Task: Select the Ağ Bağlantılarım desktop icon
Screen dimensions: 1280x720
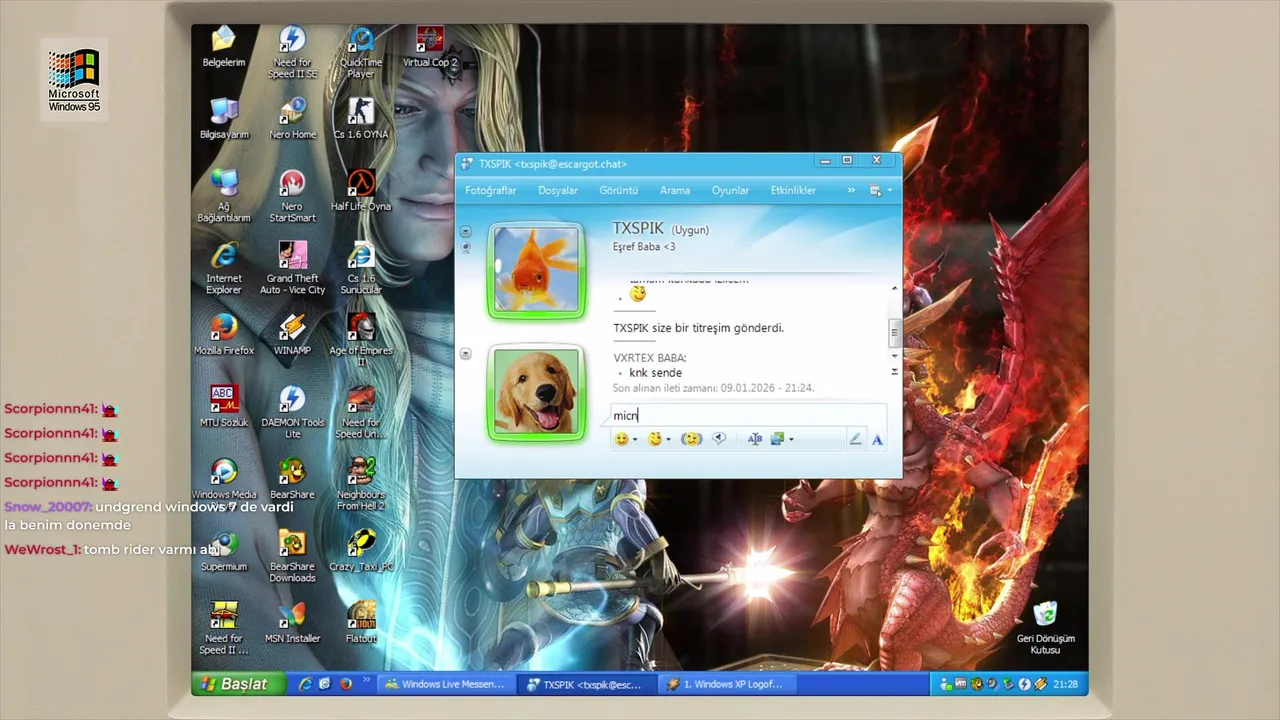Action: pyautogui.click(x=224, y=197)
